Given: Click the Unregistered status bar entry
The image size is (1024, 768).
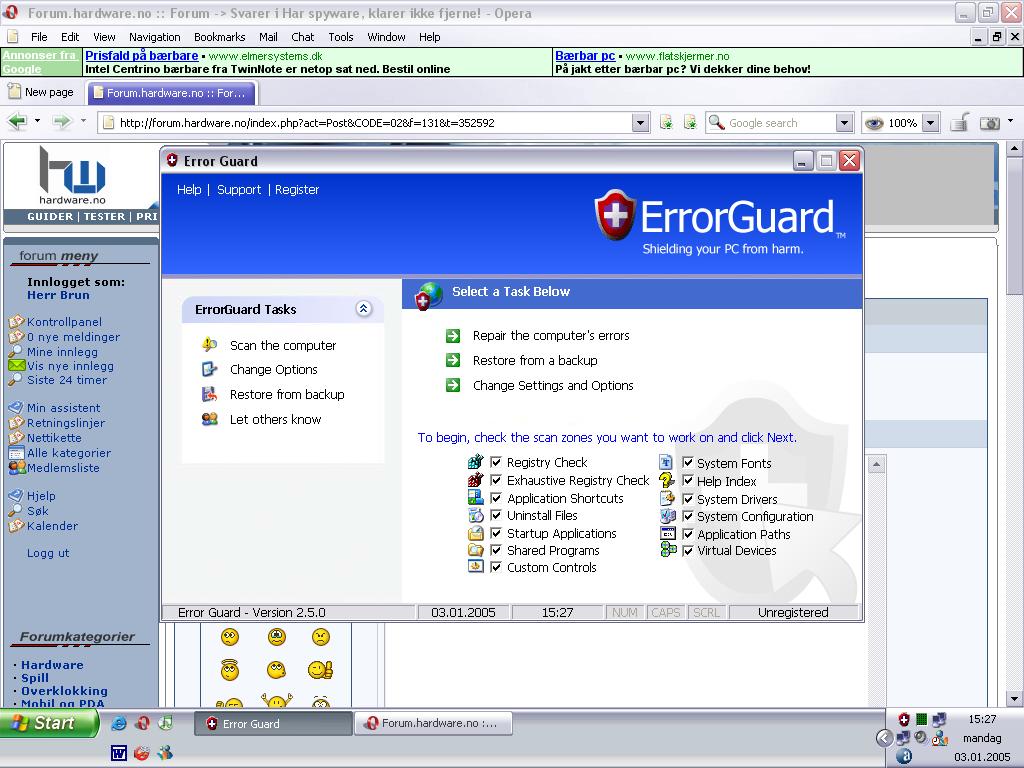Looking at the screenshot, I should 793,613.
